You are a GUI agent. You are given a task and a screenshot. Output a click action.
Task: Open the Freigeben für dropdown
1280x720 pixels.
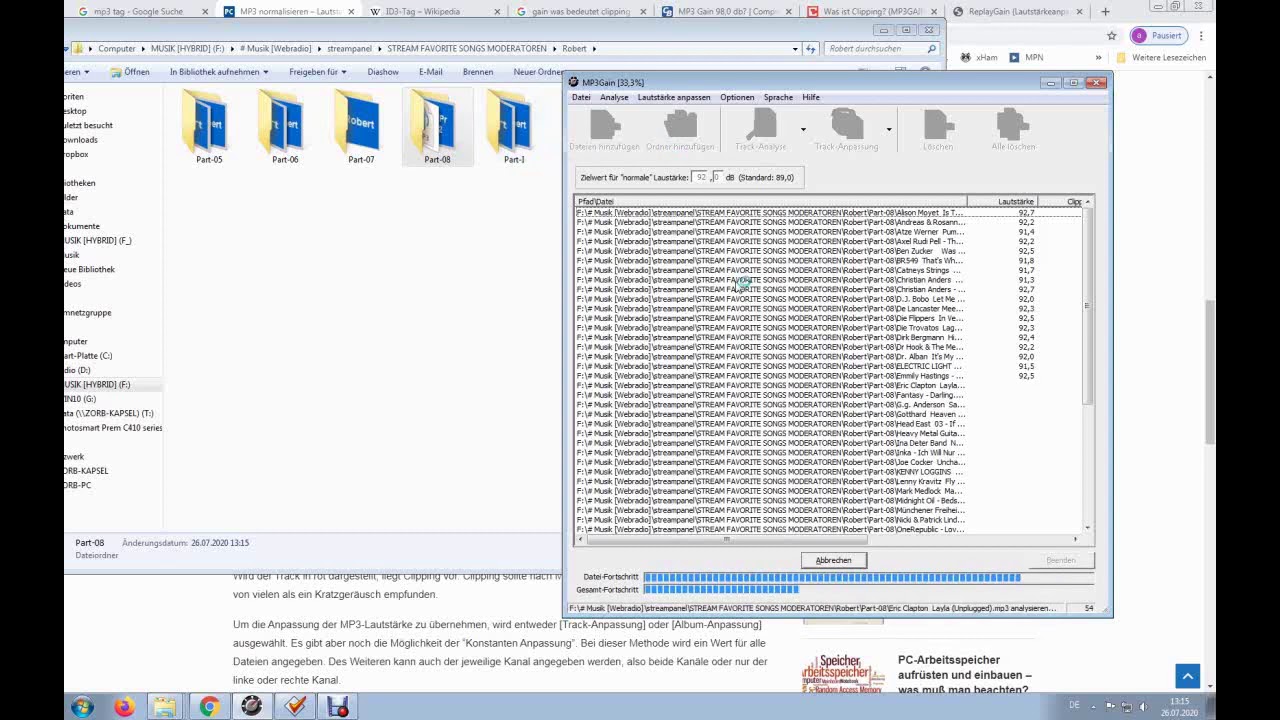[318, 72]
